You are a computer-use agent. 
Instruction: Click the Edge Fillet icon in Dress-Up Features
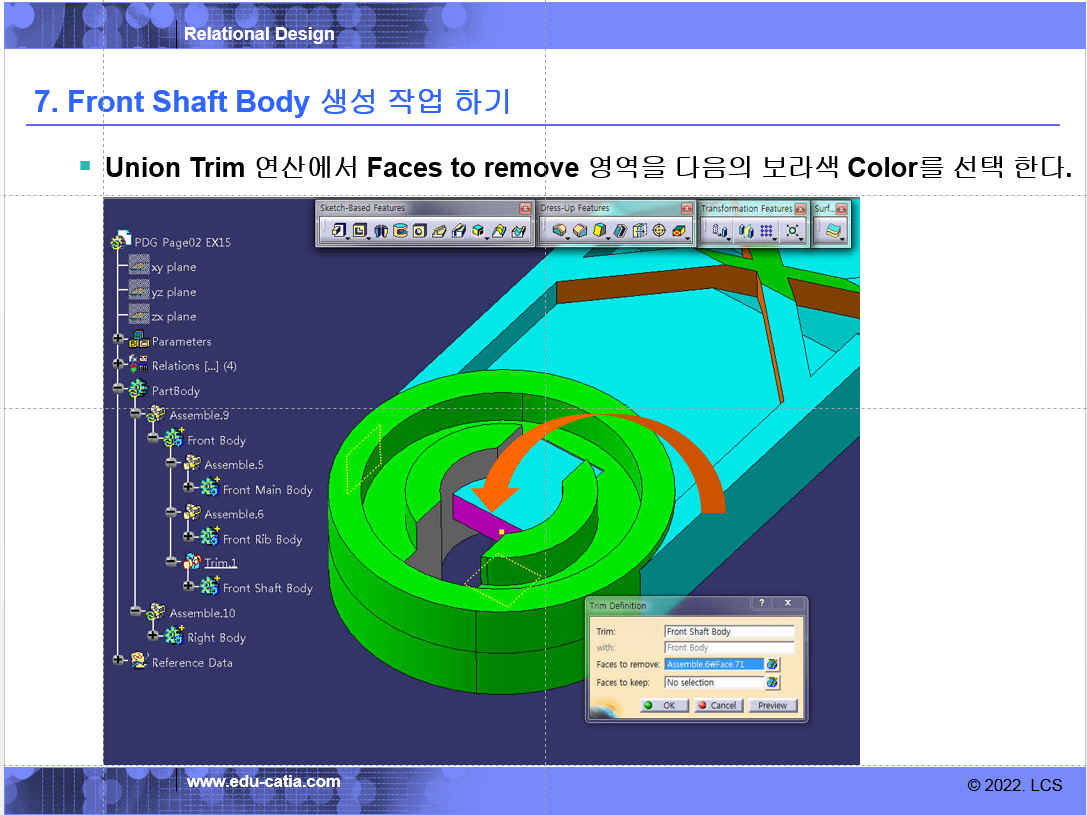tap(560, 231)
